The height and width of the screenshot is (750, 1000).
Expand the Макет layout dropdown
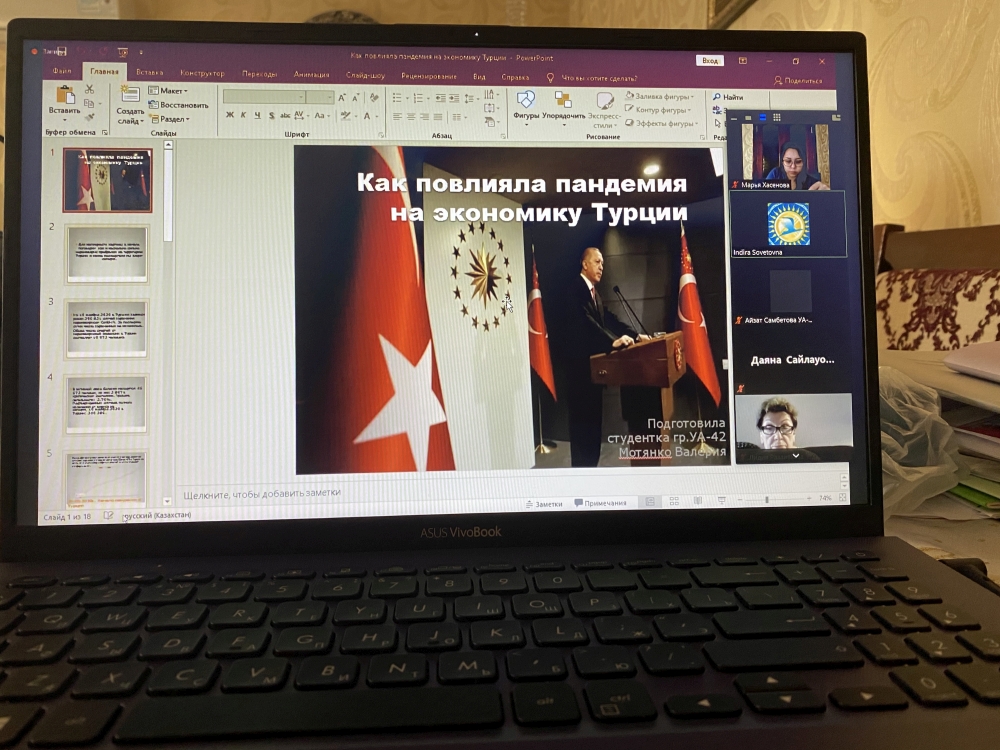(x=168, y=91)
